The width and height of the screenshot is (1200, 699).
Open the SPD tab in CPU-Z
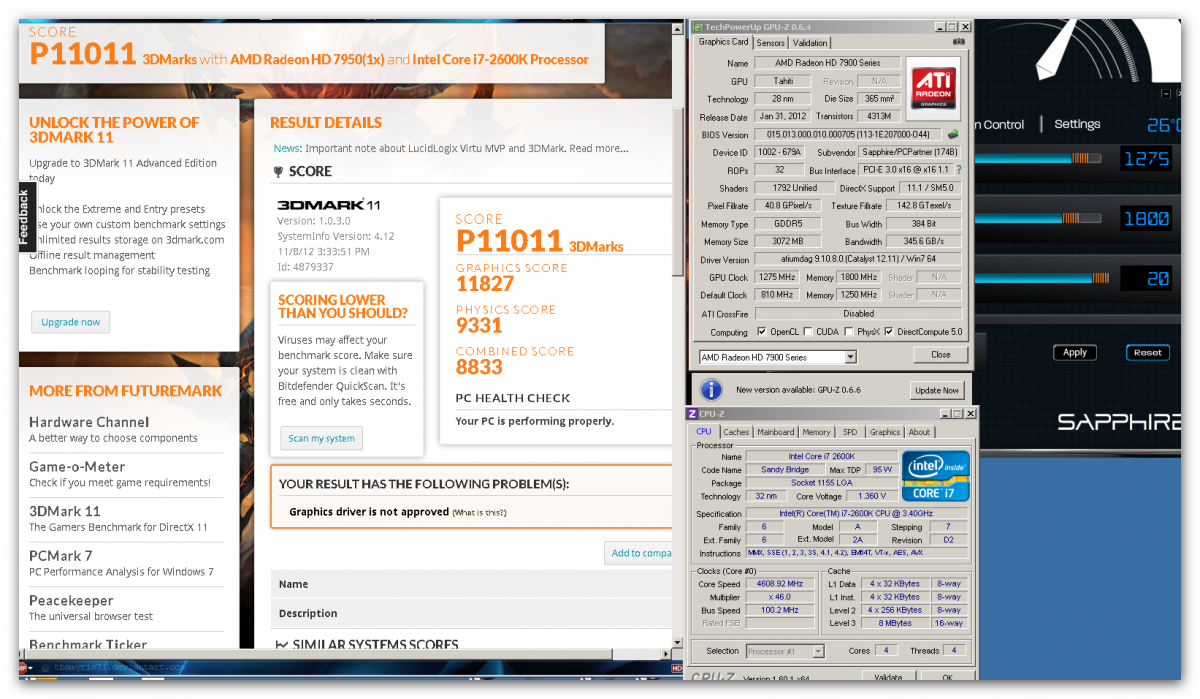(850, 432)
